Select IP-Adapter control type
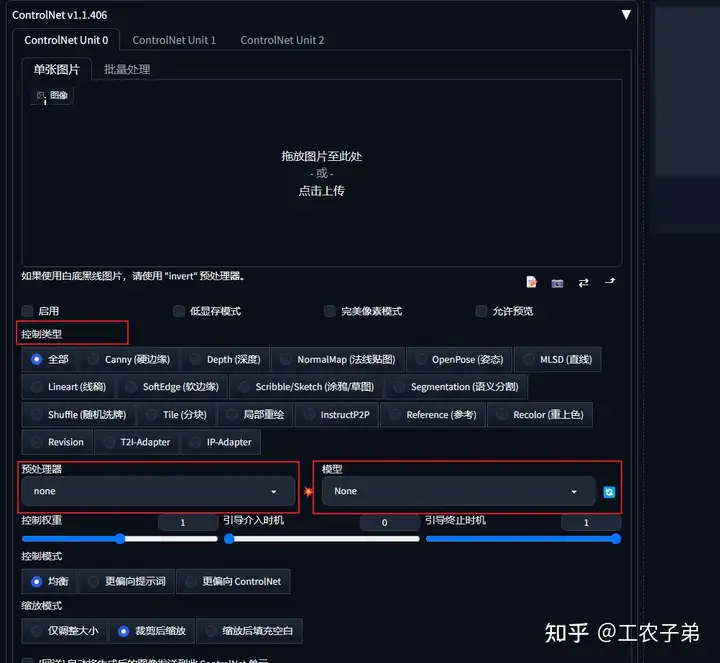The height and width of the screenshot is (663, 720). (221, 442)
